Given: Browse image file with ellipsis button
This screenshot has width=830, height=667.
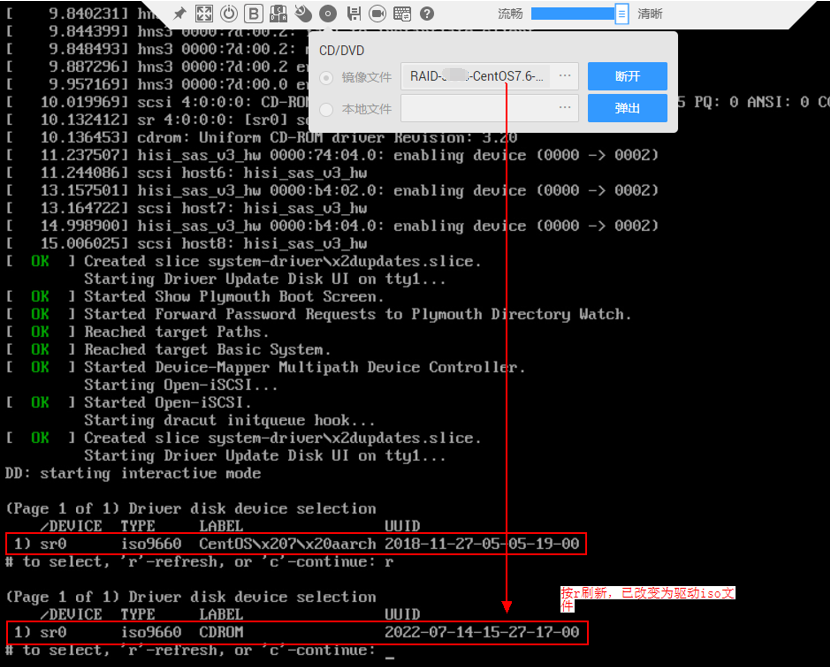Looking at the screenshot, I should [565, 76].
